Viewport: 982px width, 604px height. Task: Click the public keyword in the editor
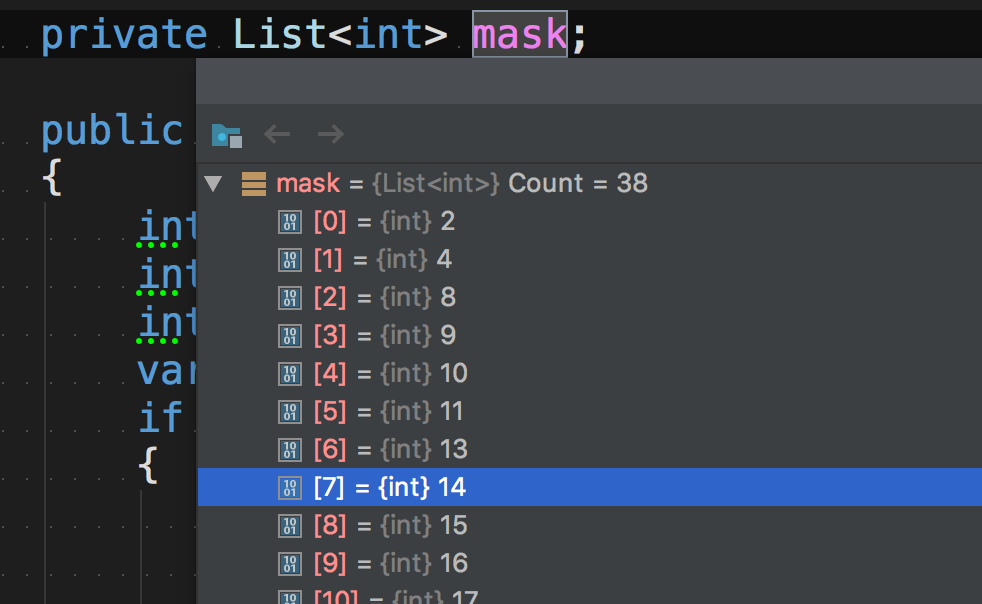coord(112,130)
